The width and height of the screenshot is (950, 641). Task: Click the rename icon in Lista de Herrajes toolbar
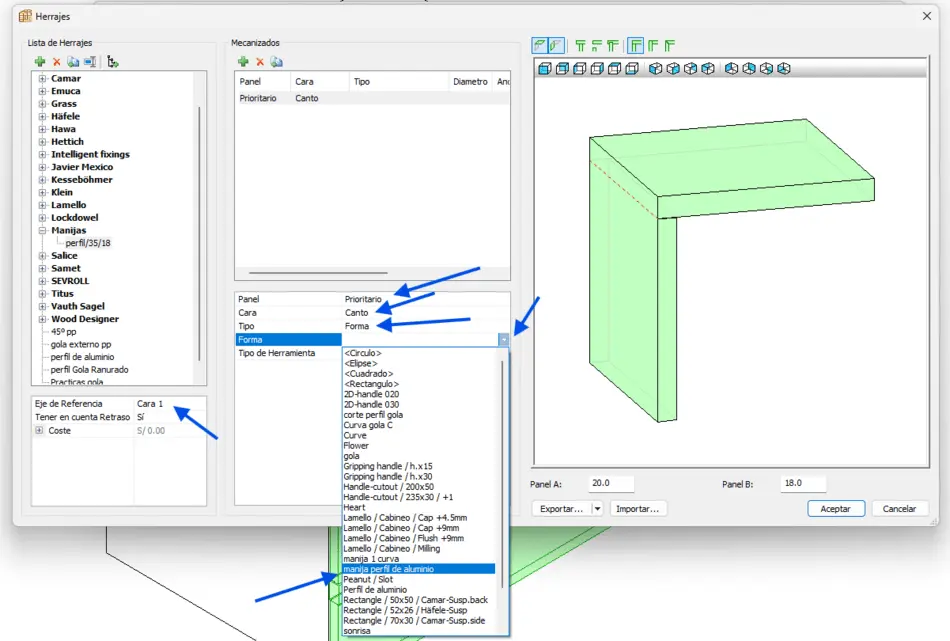pos(90,62)
